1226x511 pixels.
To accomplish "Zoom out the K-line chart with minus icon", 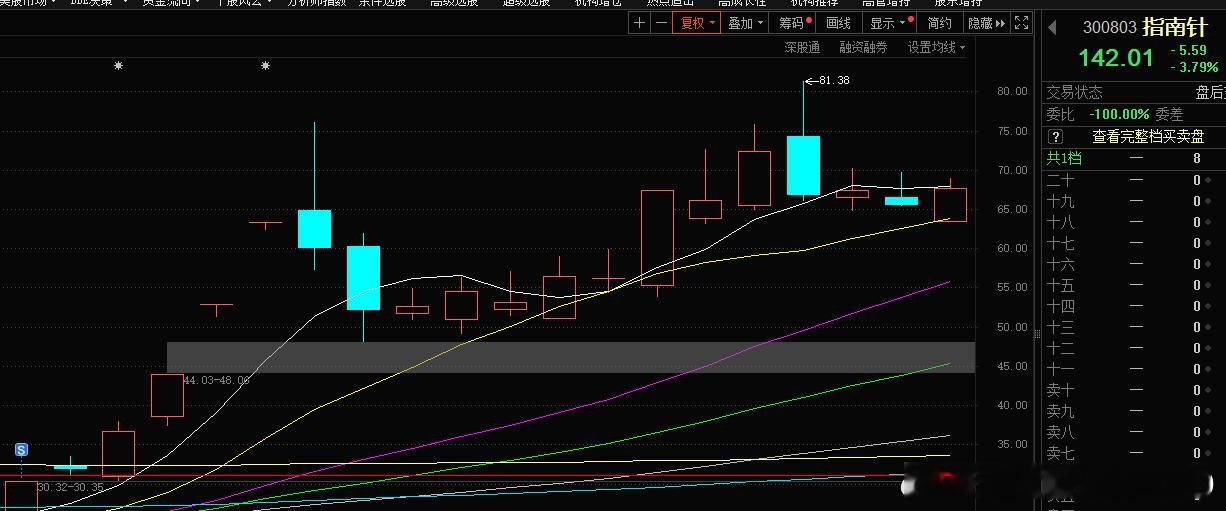I will [x=660, y=23].
